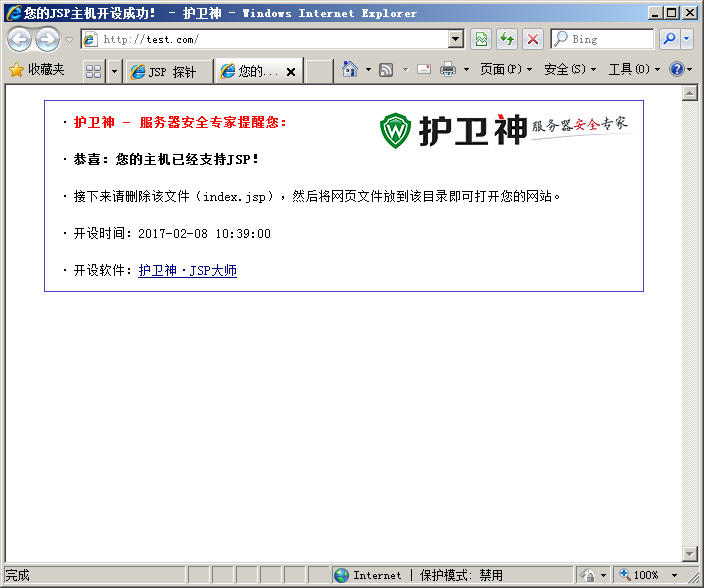Viewport: 704px width, 588px height.
Task: Go forward with the Forward arrow button
Action: [x=47, y=39]
